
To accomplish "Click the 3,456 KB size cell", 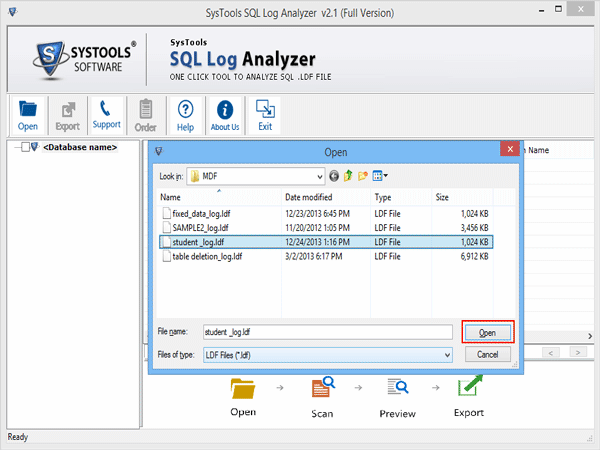I will pyautogui.click(x=474, y=228).
